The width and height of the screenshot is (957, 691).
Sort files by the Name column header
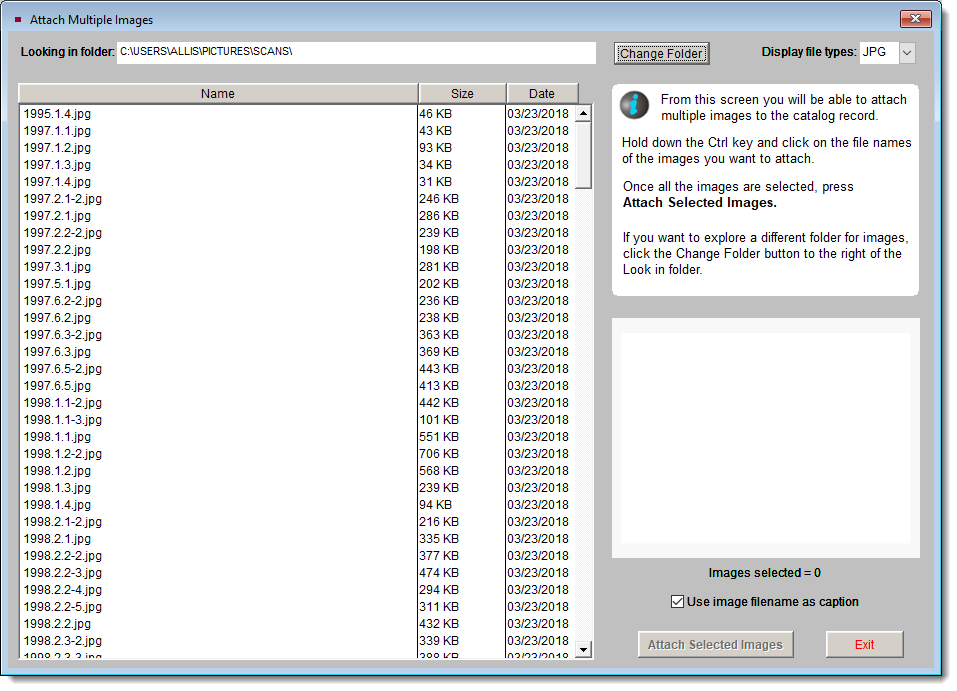coord(217,92)
